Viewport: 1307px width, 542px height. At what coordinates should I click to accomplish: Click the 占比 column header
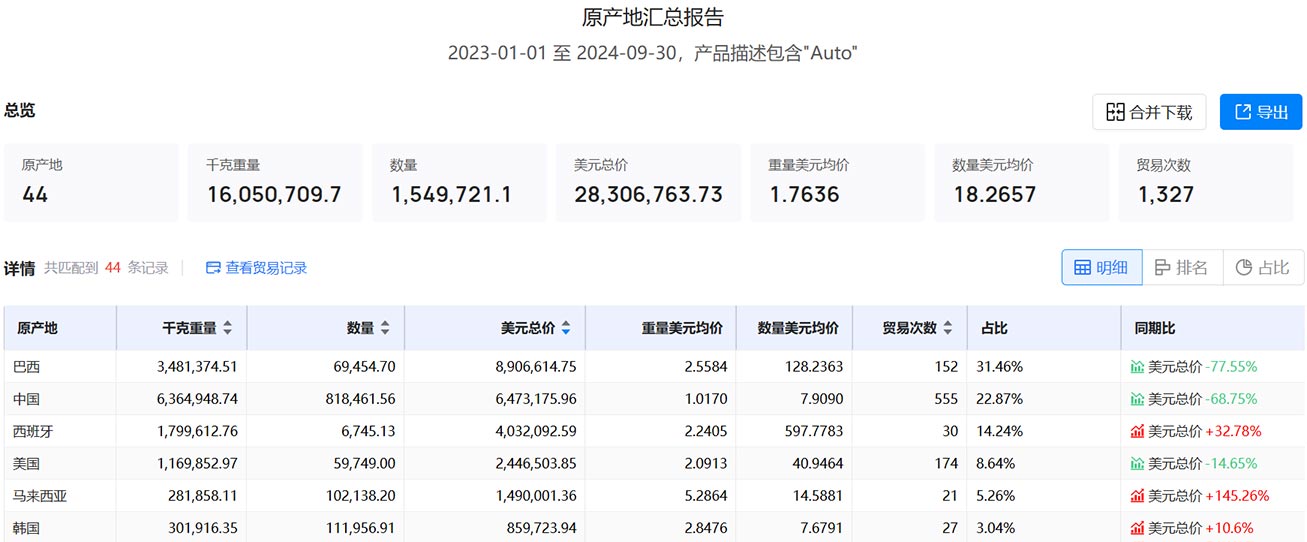point(1044,328)
